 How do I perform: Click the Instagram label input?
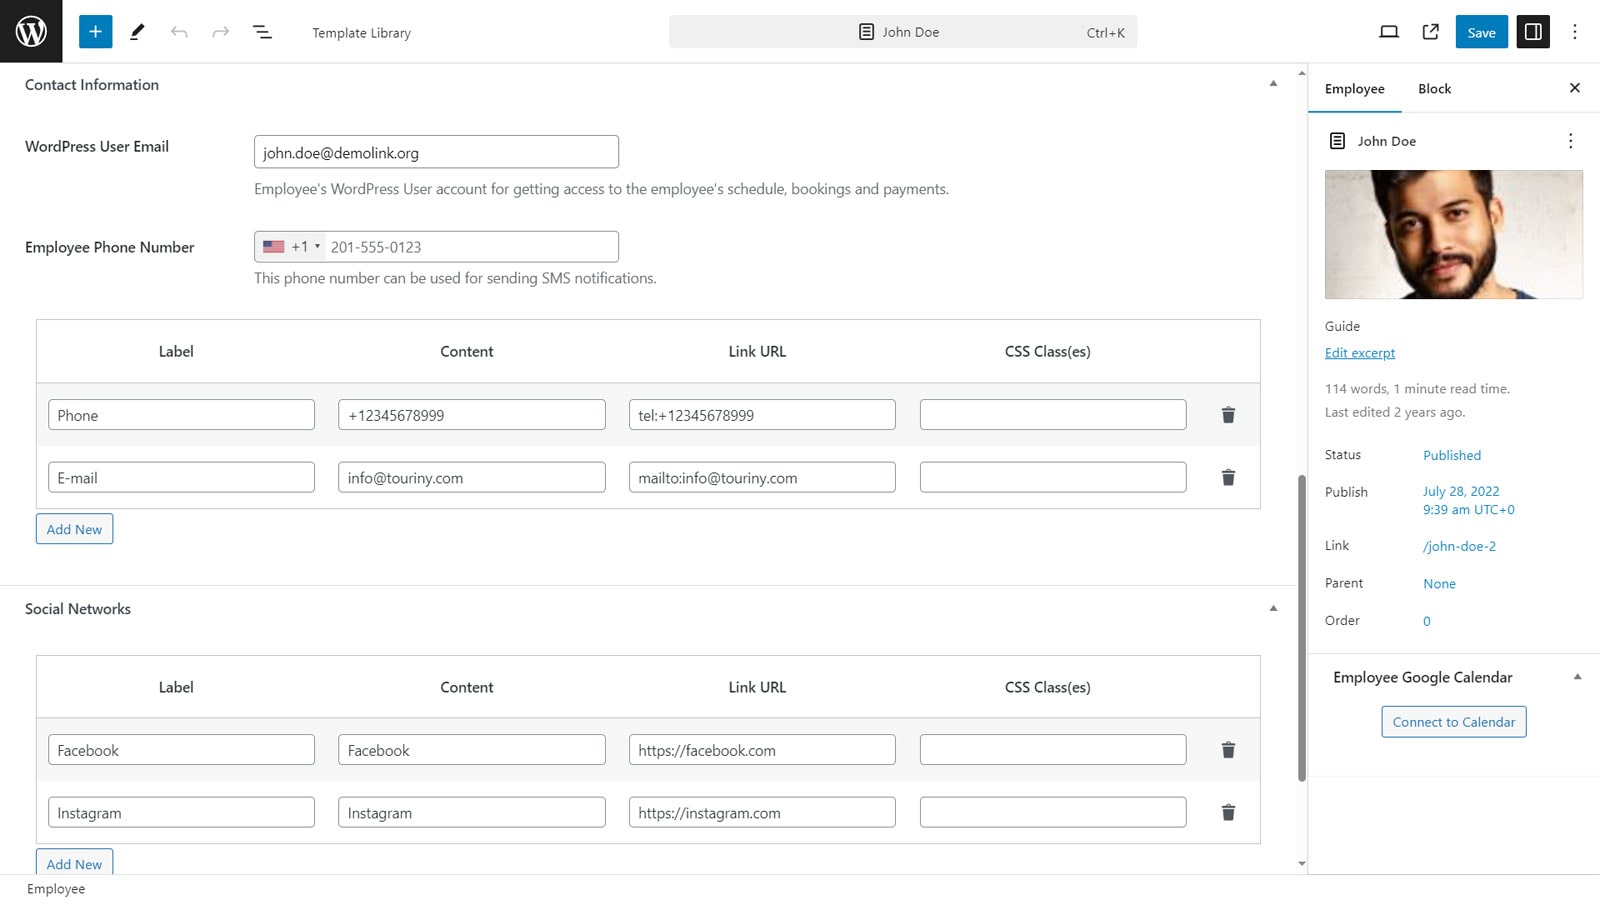pyautogui.click(x=181, y=812)
